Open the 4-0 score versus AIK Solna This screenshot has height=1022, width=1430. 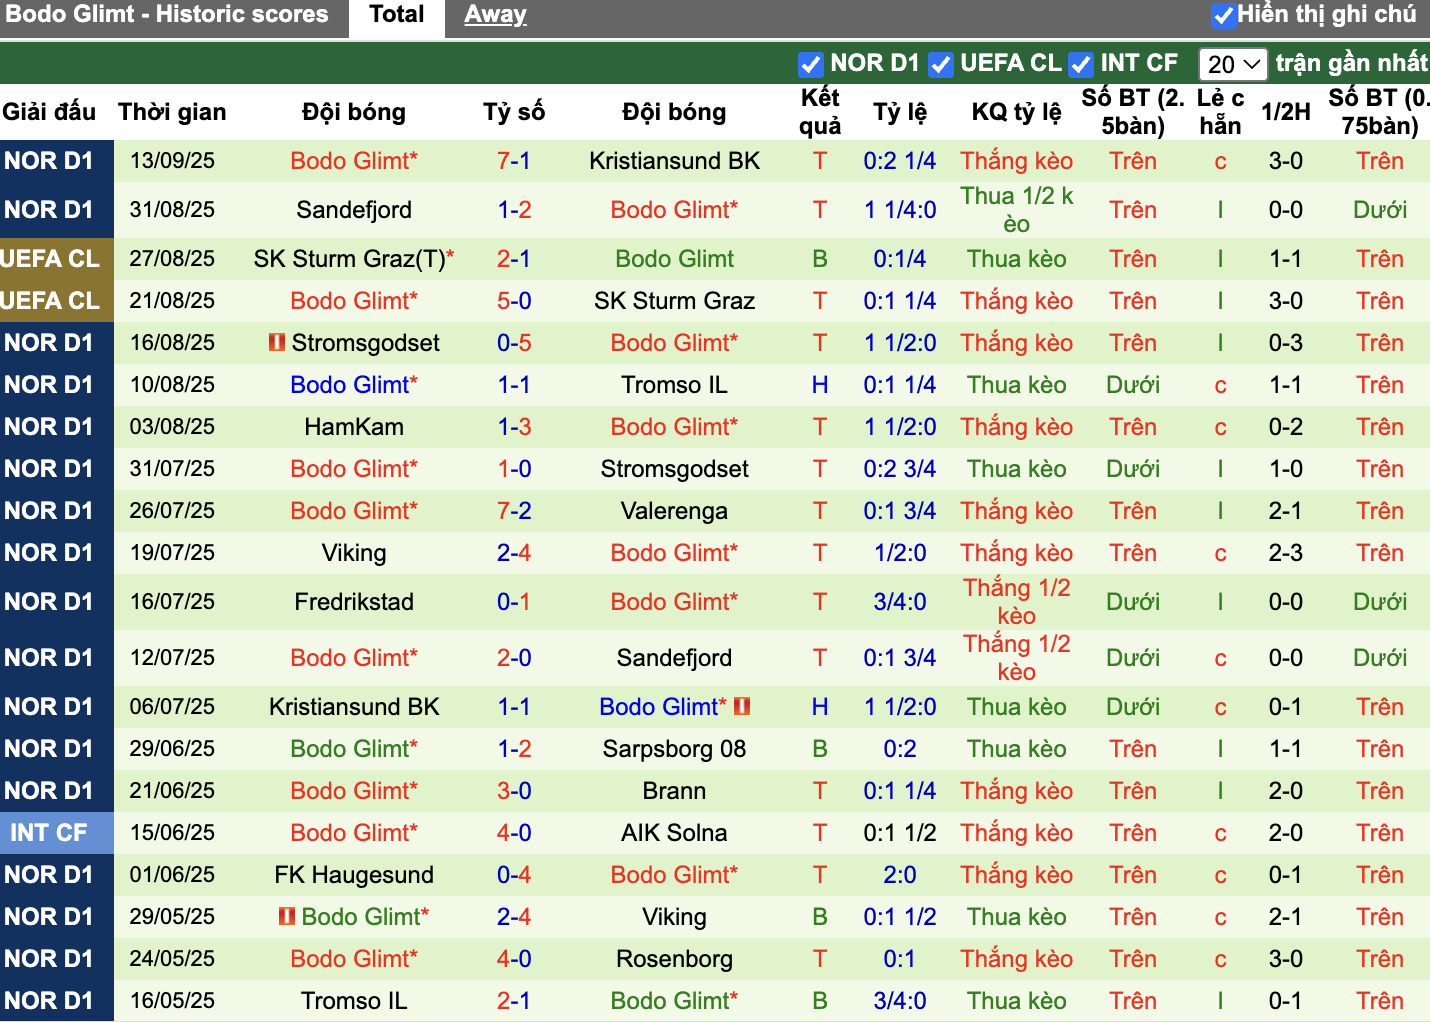pyautogui.click(x=514, y=833)
